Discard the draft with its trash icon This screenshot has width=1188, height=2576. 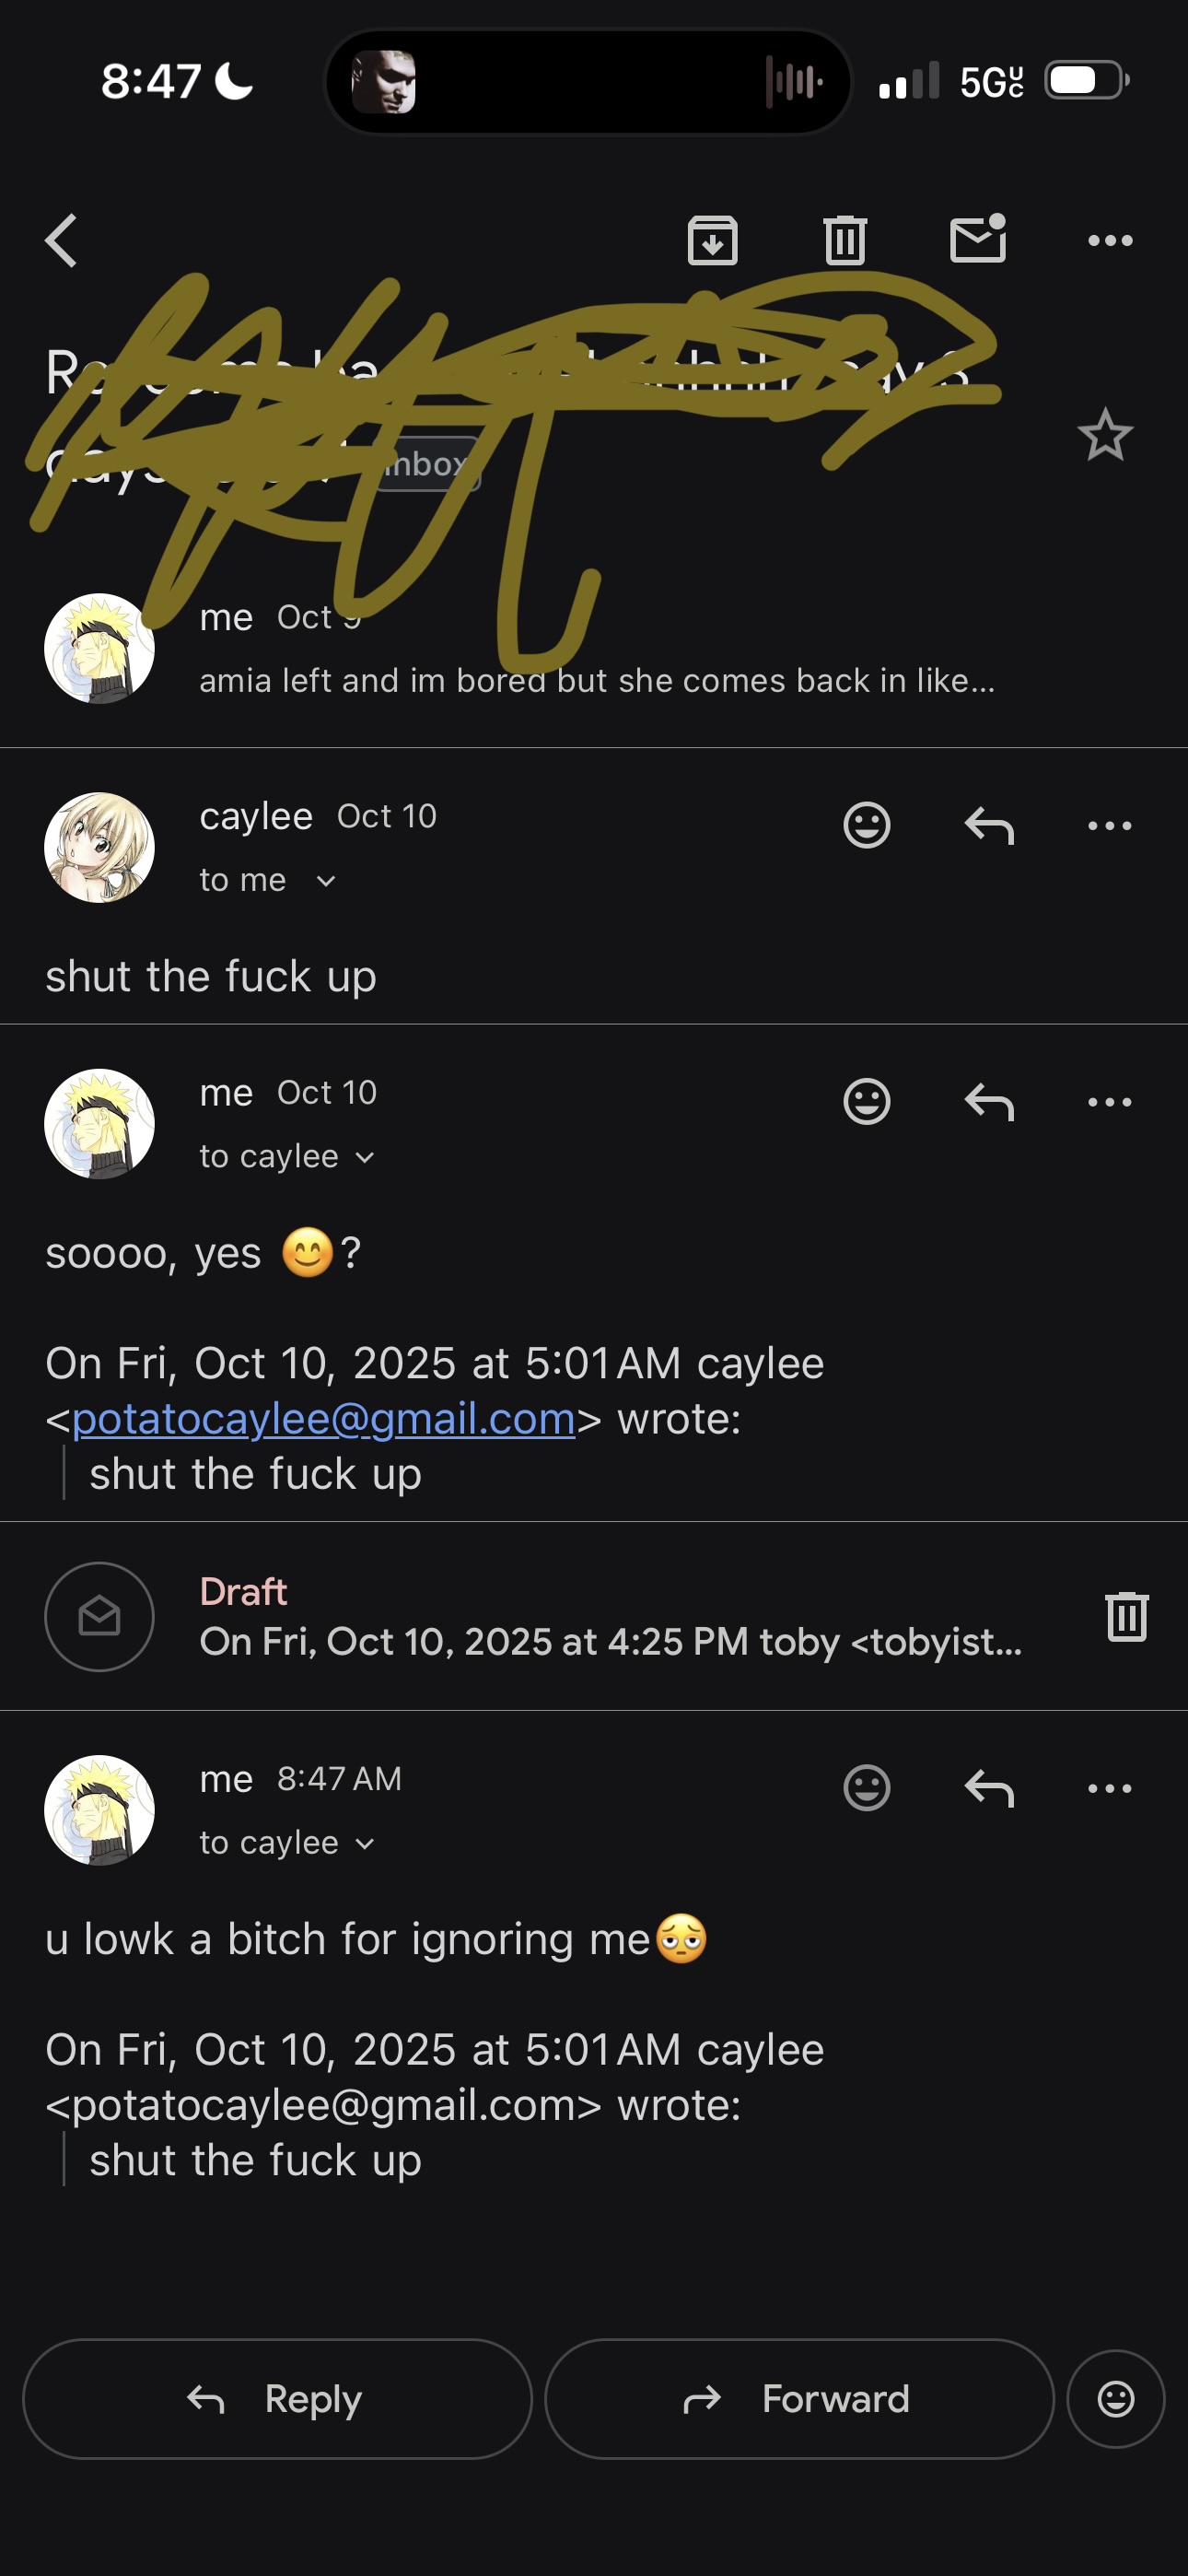(x=1126, y=1616)
